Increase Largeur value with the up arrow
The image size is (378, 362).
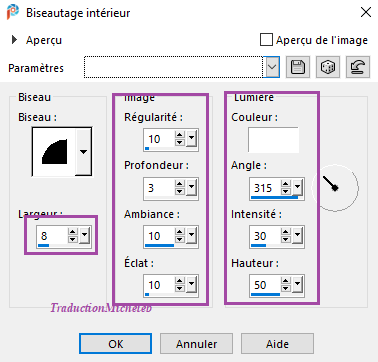click(x=72, y=232)
